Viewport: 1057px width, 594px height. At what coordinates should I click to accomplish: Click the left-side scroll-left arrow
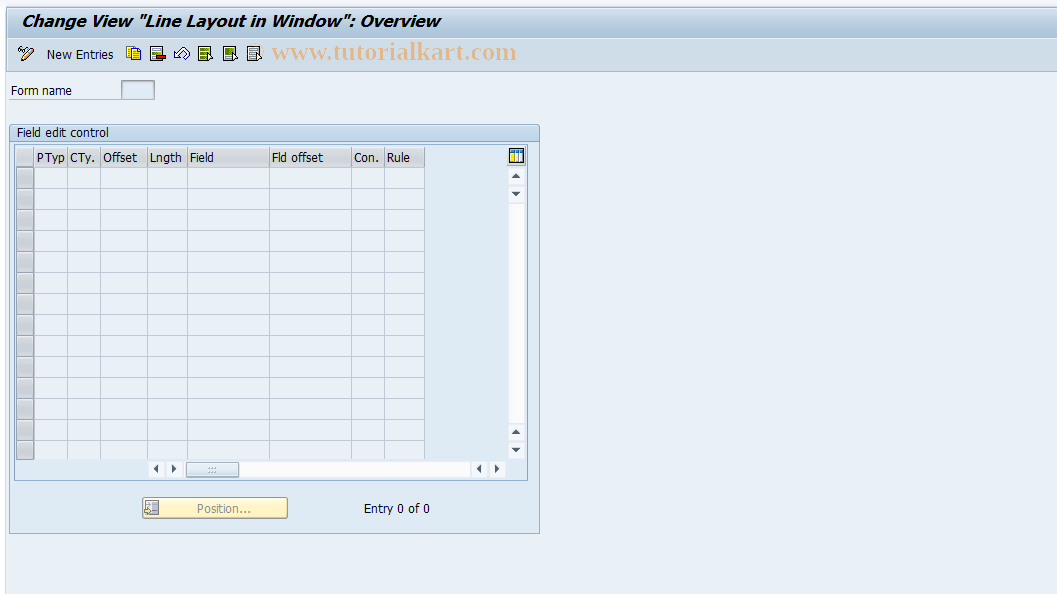(156, 469)
